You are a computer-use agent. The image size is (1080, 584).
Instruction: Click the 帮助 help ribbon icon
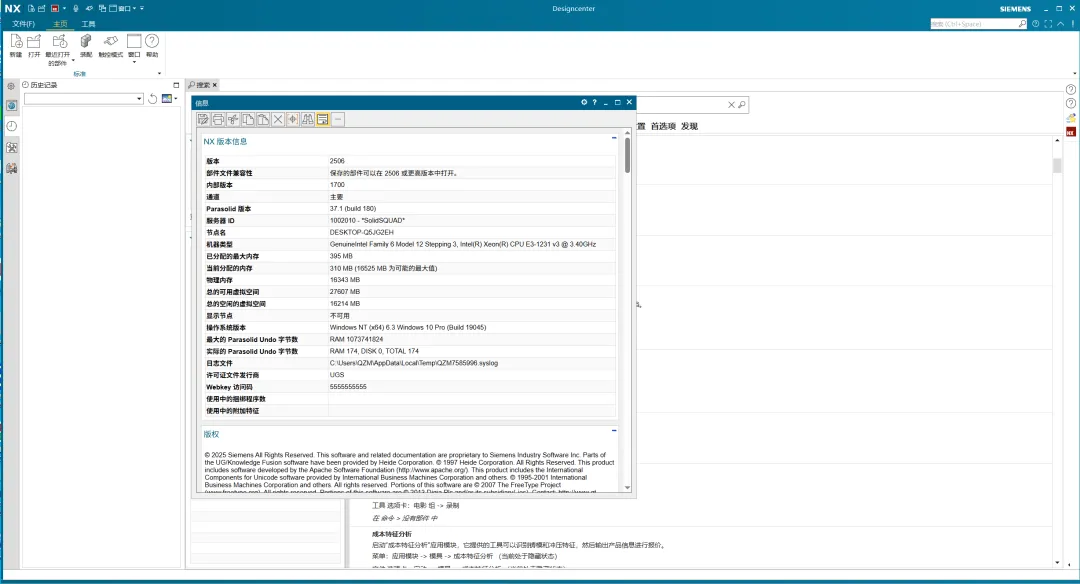(152, 42)
